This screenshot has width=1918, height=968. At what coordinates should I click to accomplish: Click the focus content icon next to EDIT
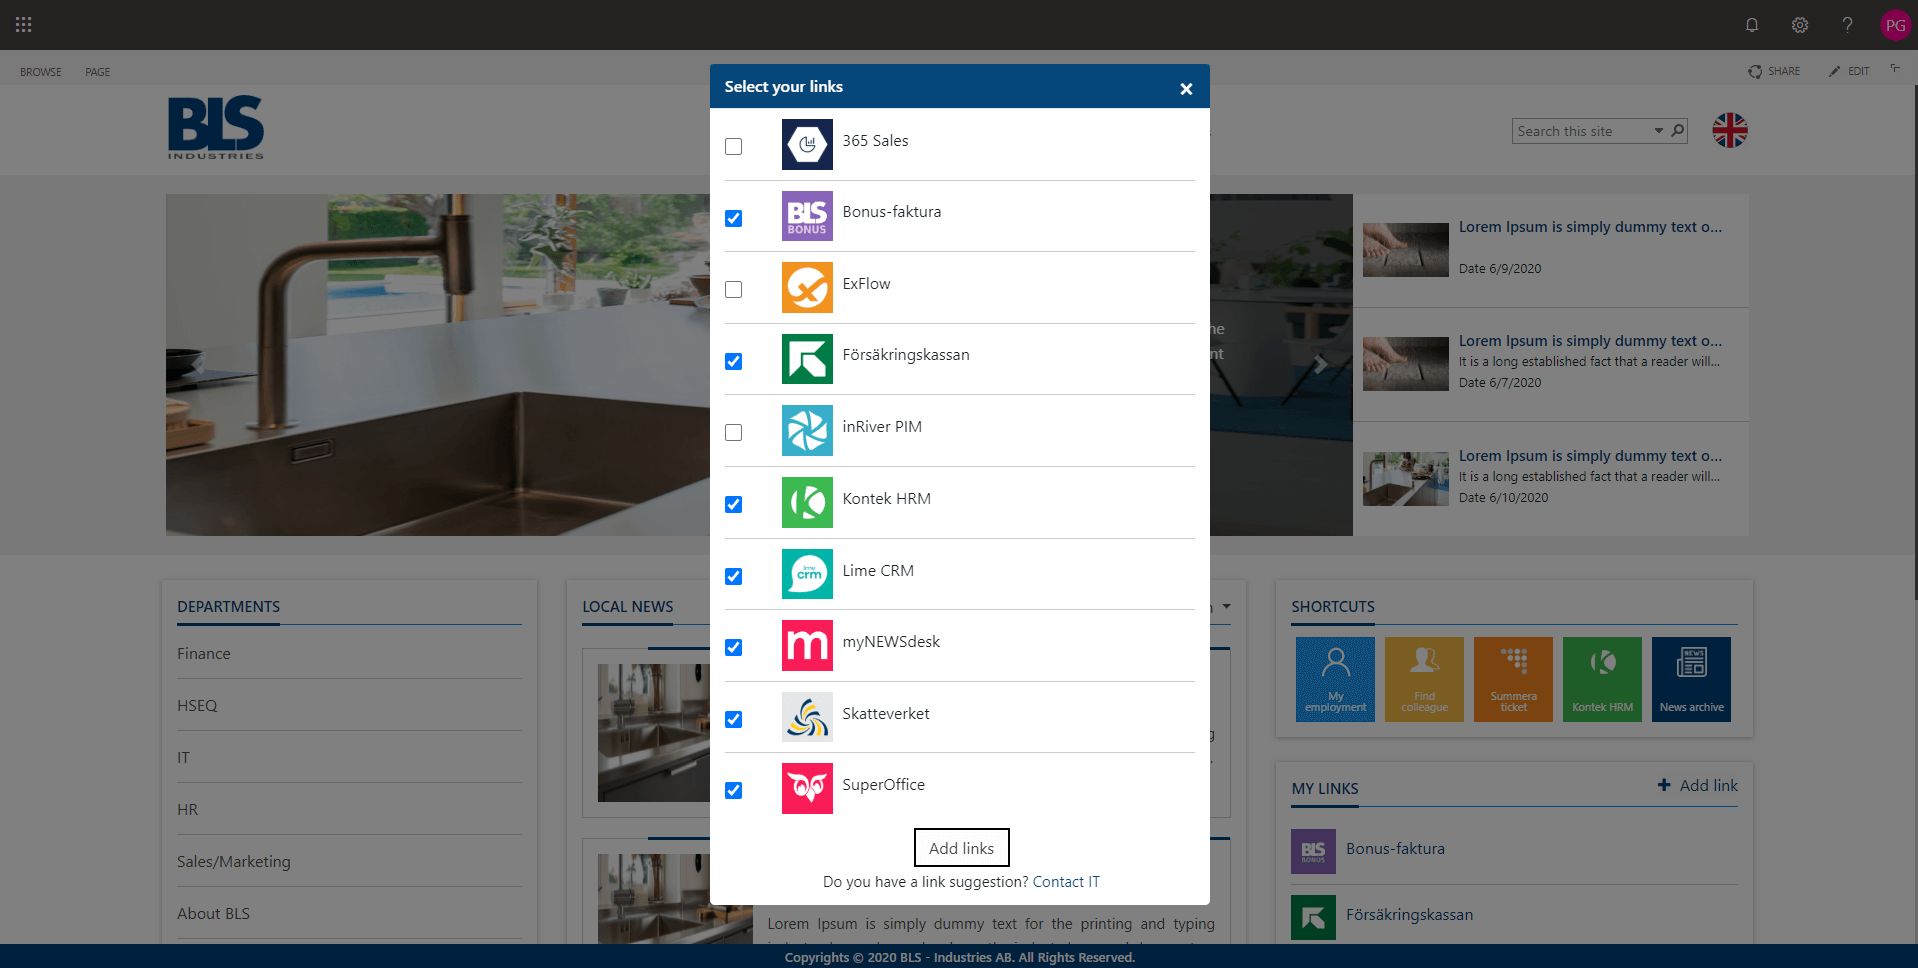pos(1895,69)
